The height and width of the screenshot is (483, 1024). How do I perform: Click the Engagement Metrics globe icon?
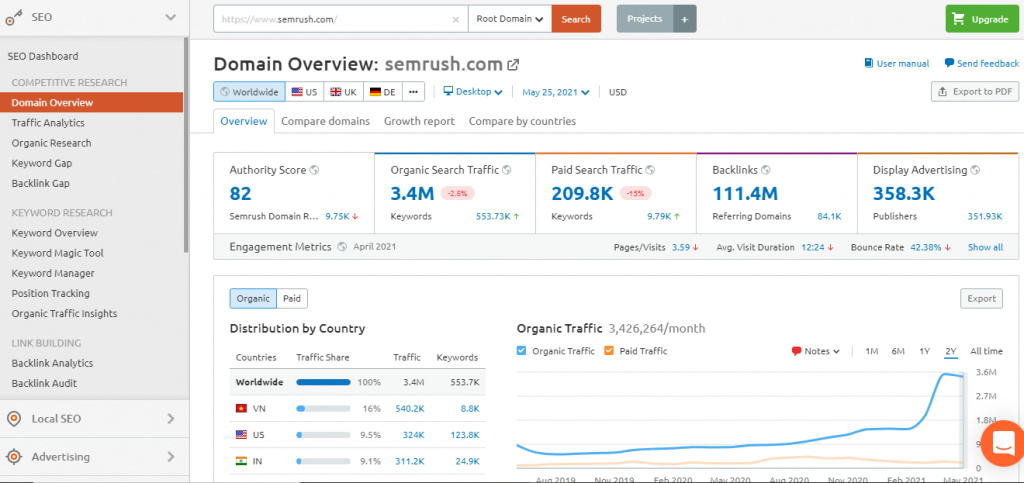(x=344, y=247)
